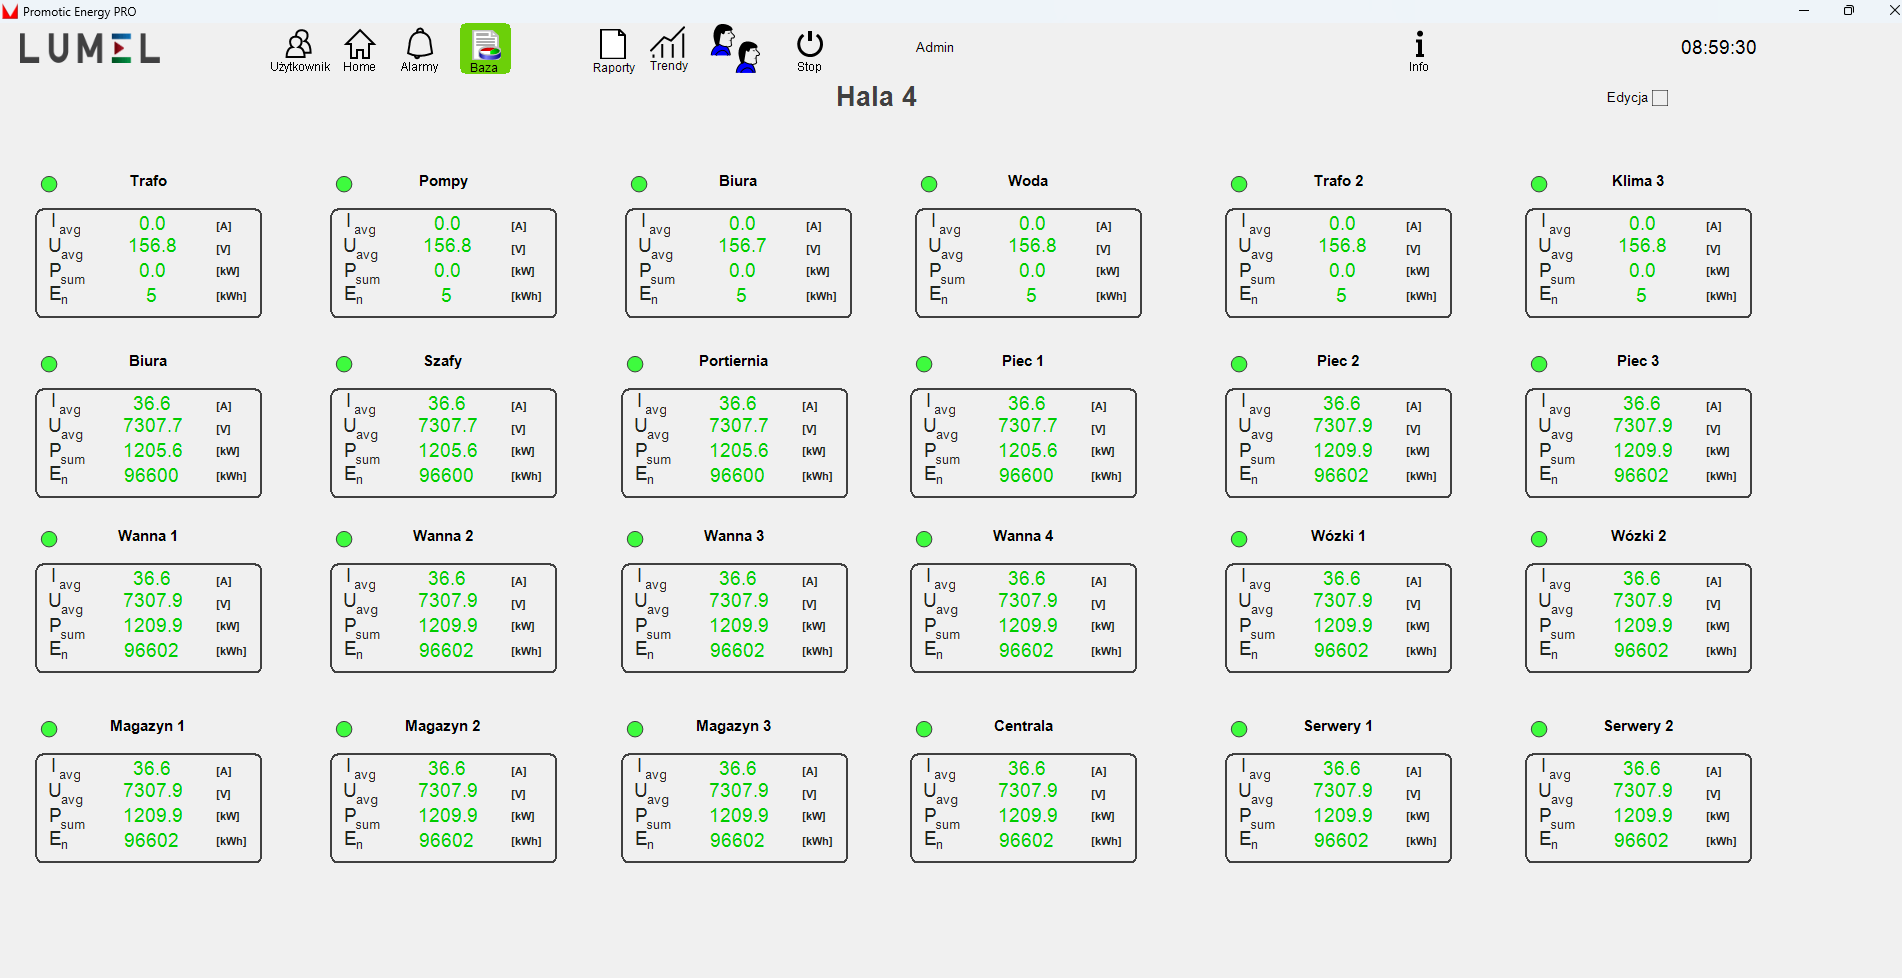
Task: Click the Wózki 2 title label
Action: [x=1638, y=536]
